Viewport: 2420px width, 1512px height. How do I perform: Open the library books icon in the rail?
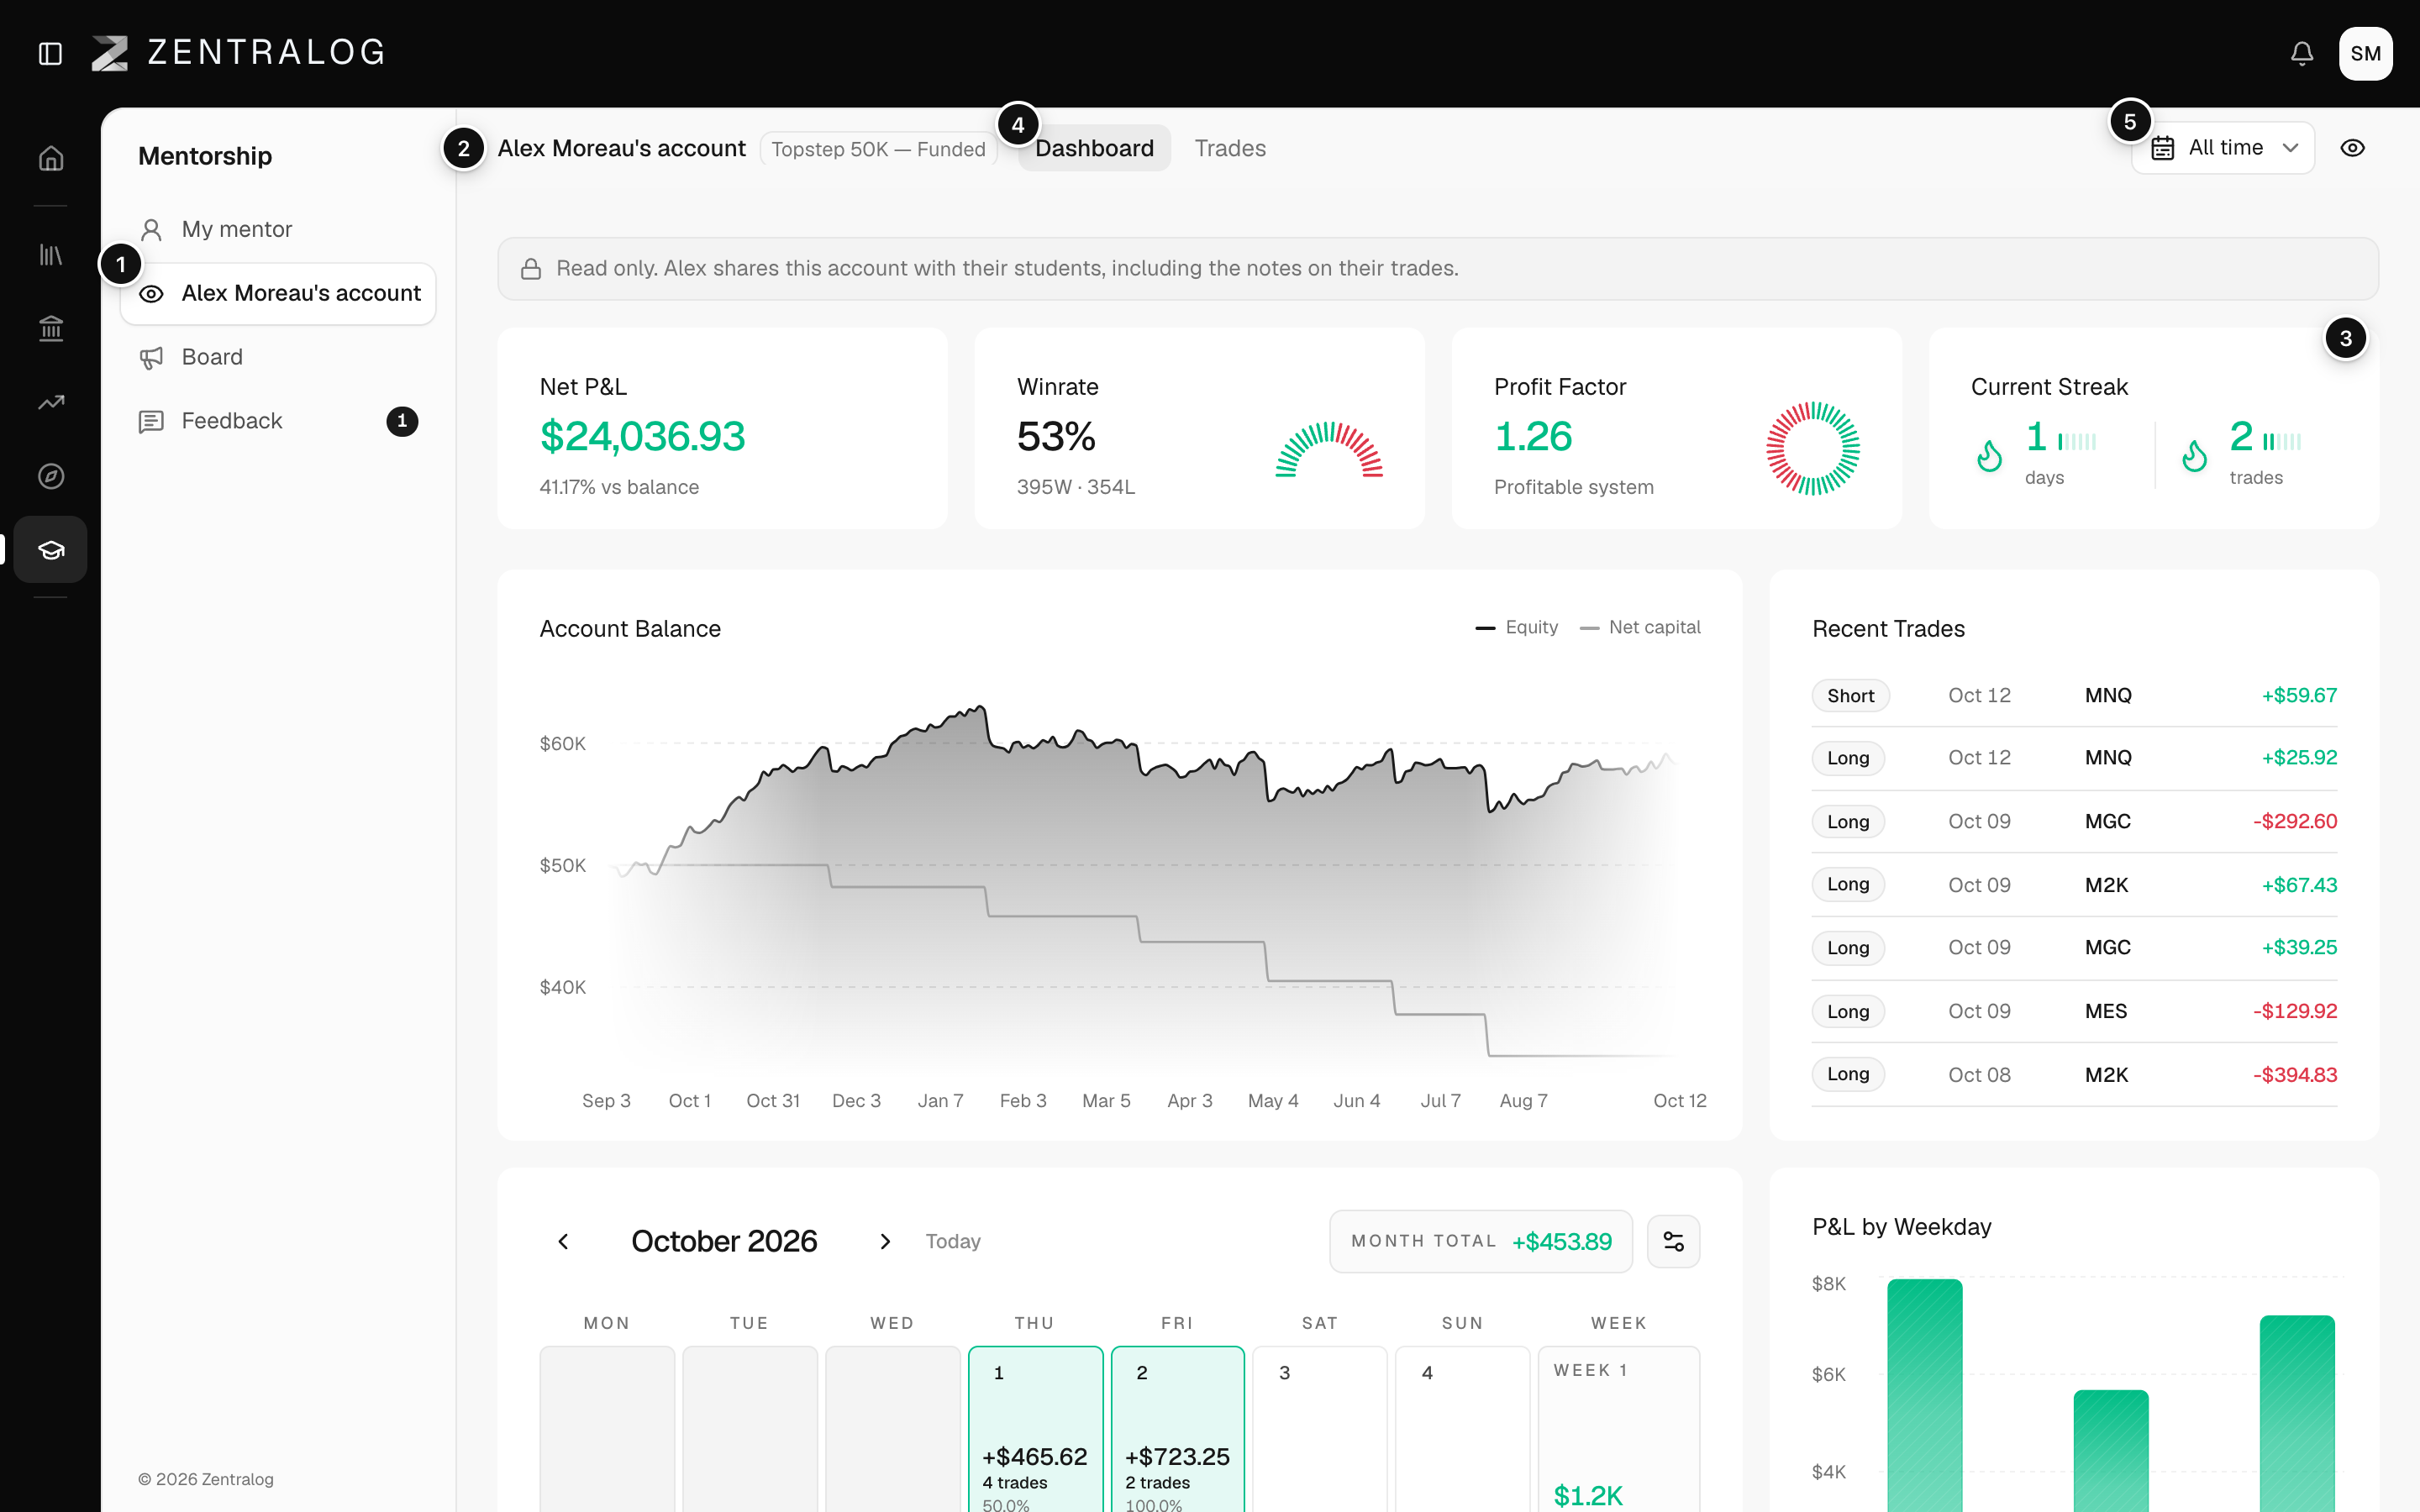click(51, 255)
